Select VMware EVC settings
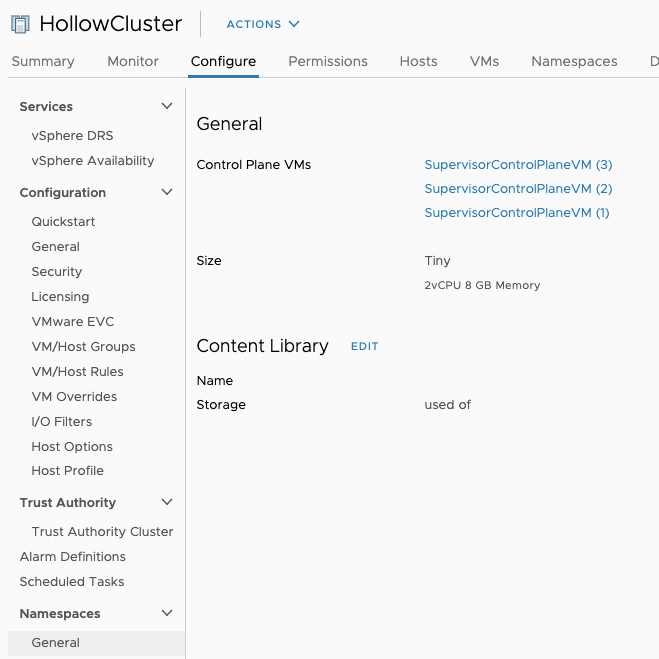Screen dimensions: 659x659 pyautogui.click(x=73, y=321)
